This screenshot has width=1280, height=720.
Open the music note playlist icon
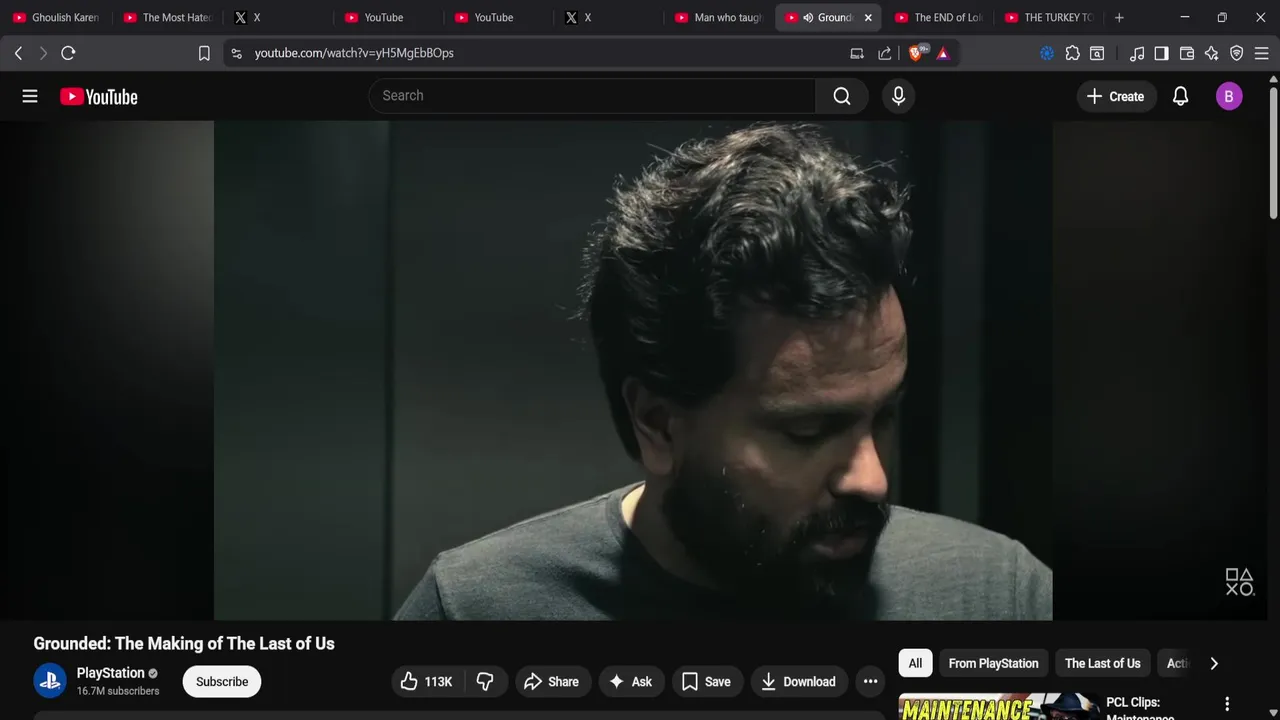coord(1137,53)
